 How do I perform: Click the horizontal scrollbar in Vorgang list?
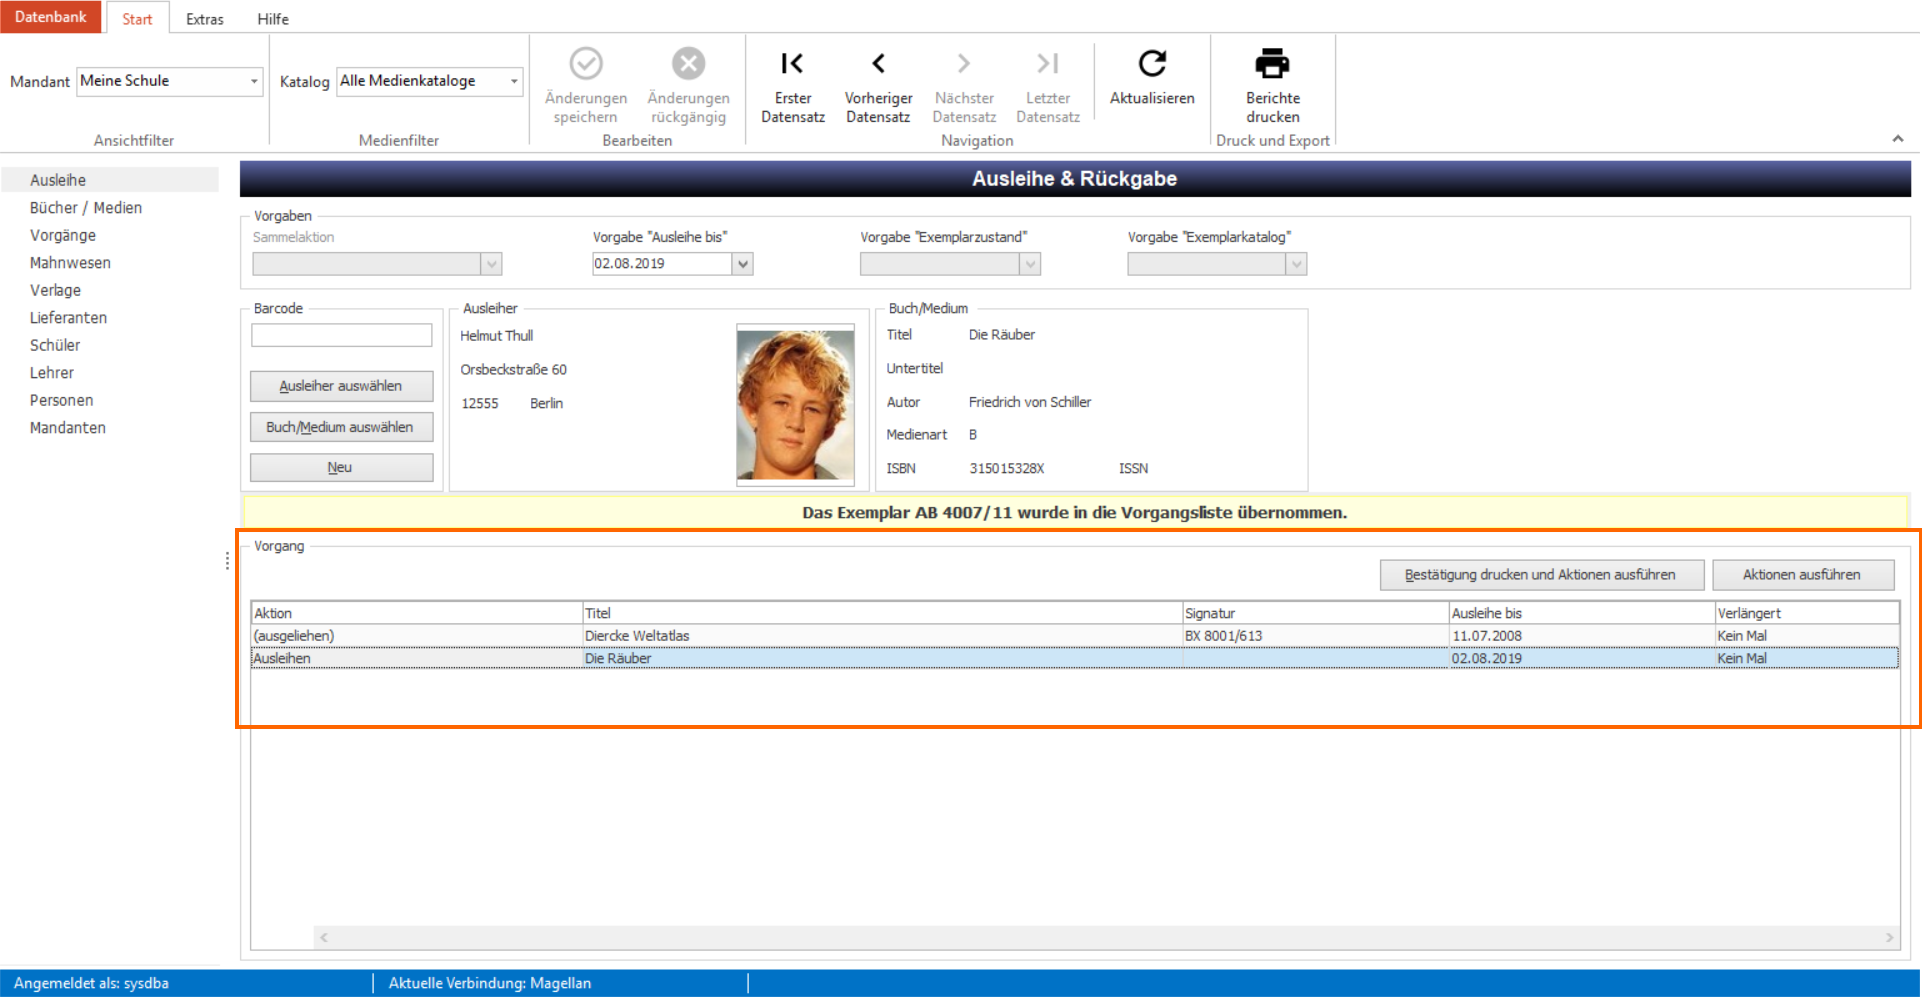tap(1106, 937)
